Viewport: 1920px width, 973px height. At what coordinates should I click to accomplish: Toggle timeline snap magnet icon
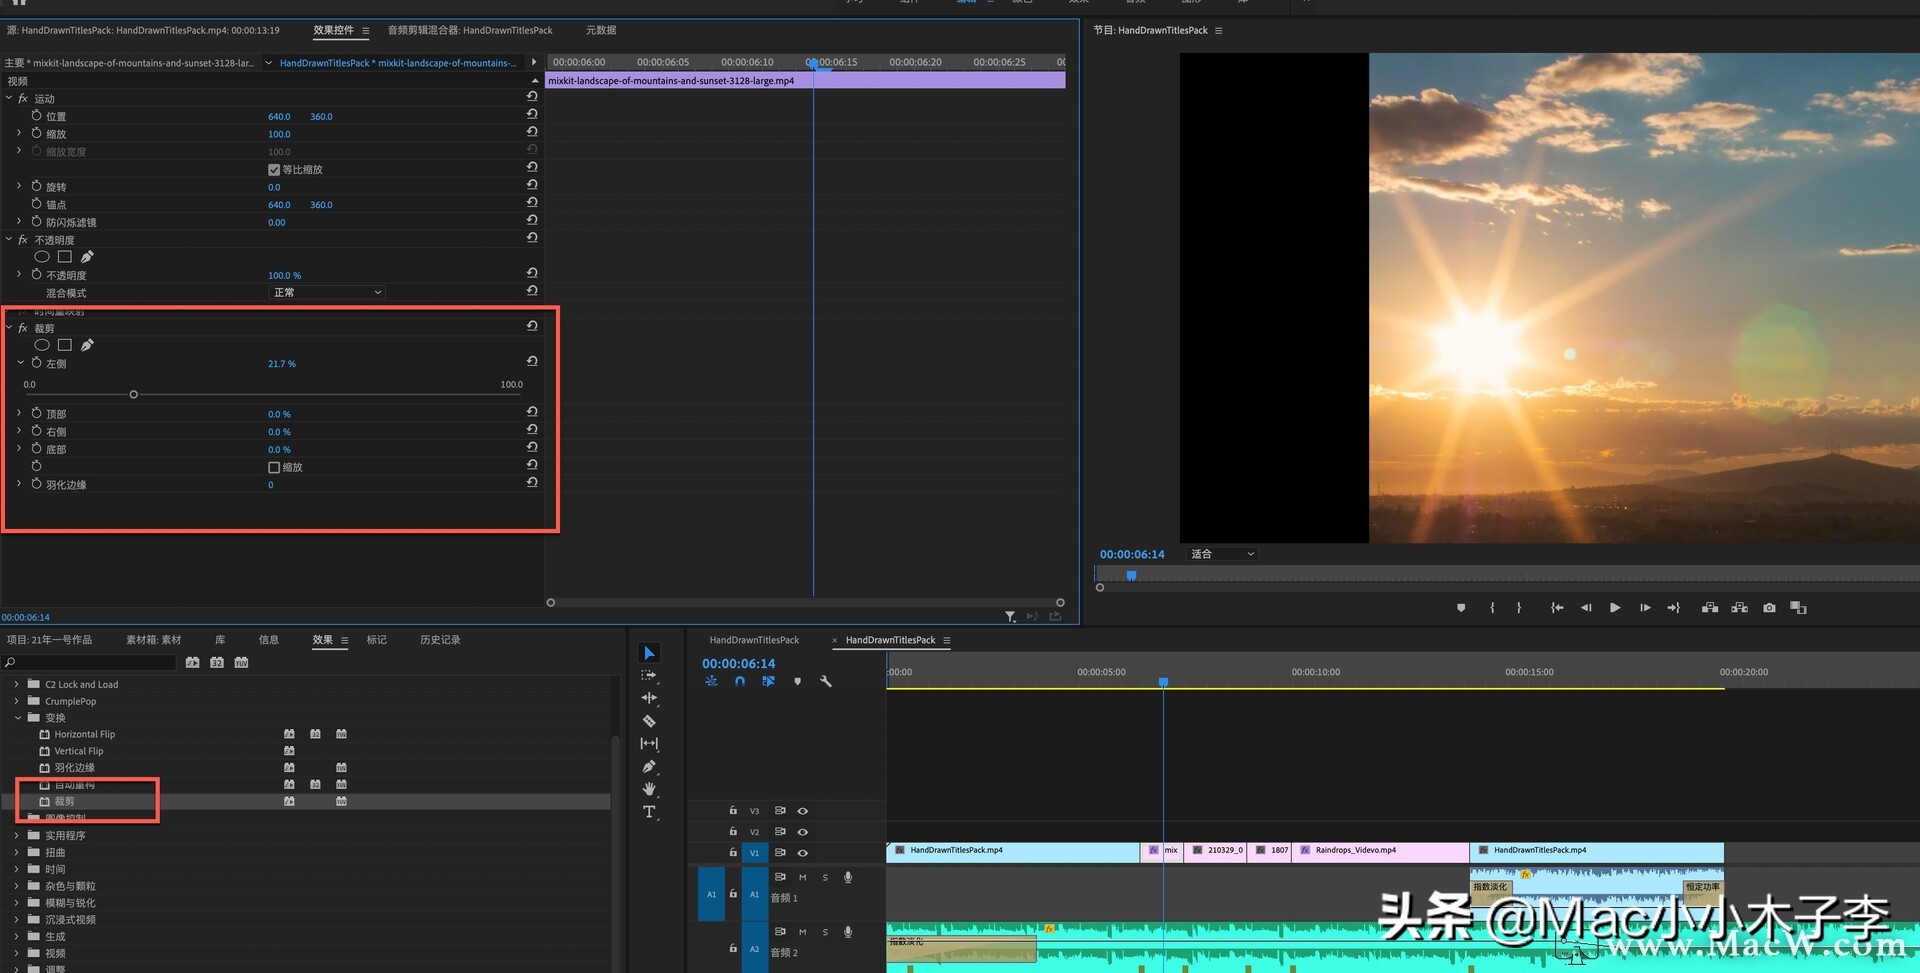pyautogui.click(x=740, y=682)
